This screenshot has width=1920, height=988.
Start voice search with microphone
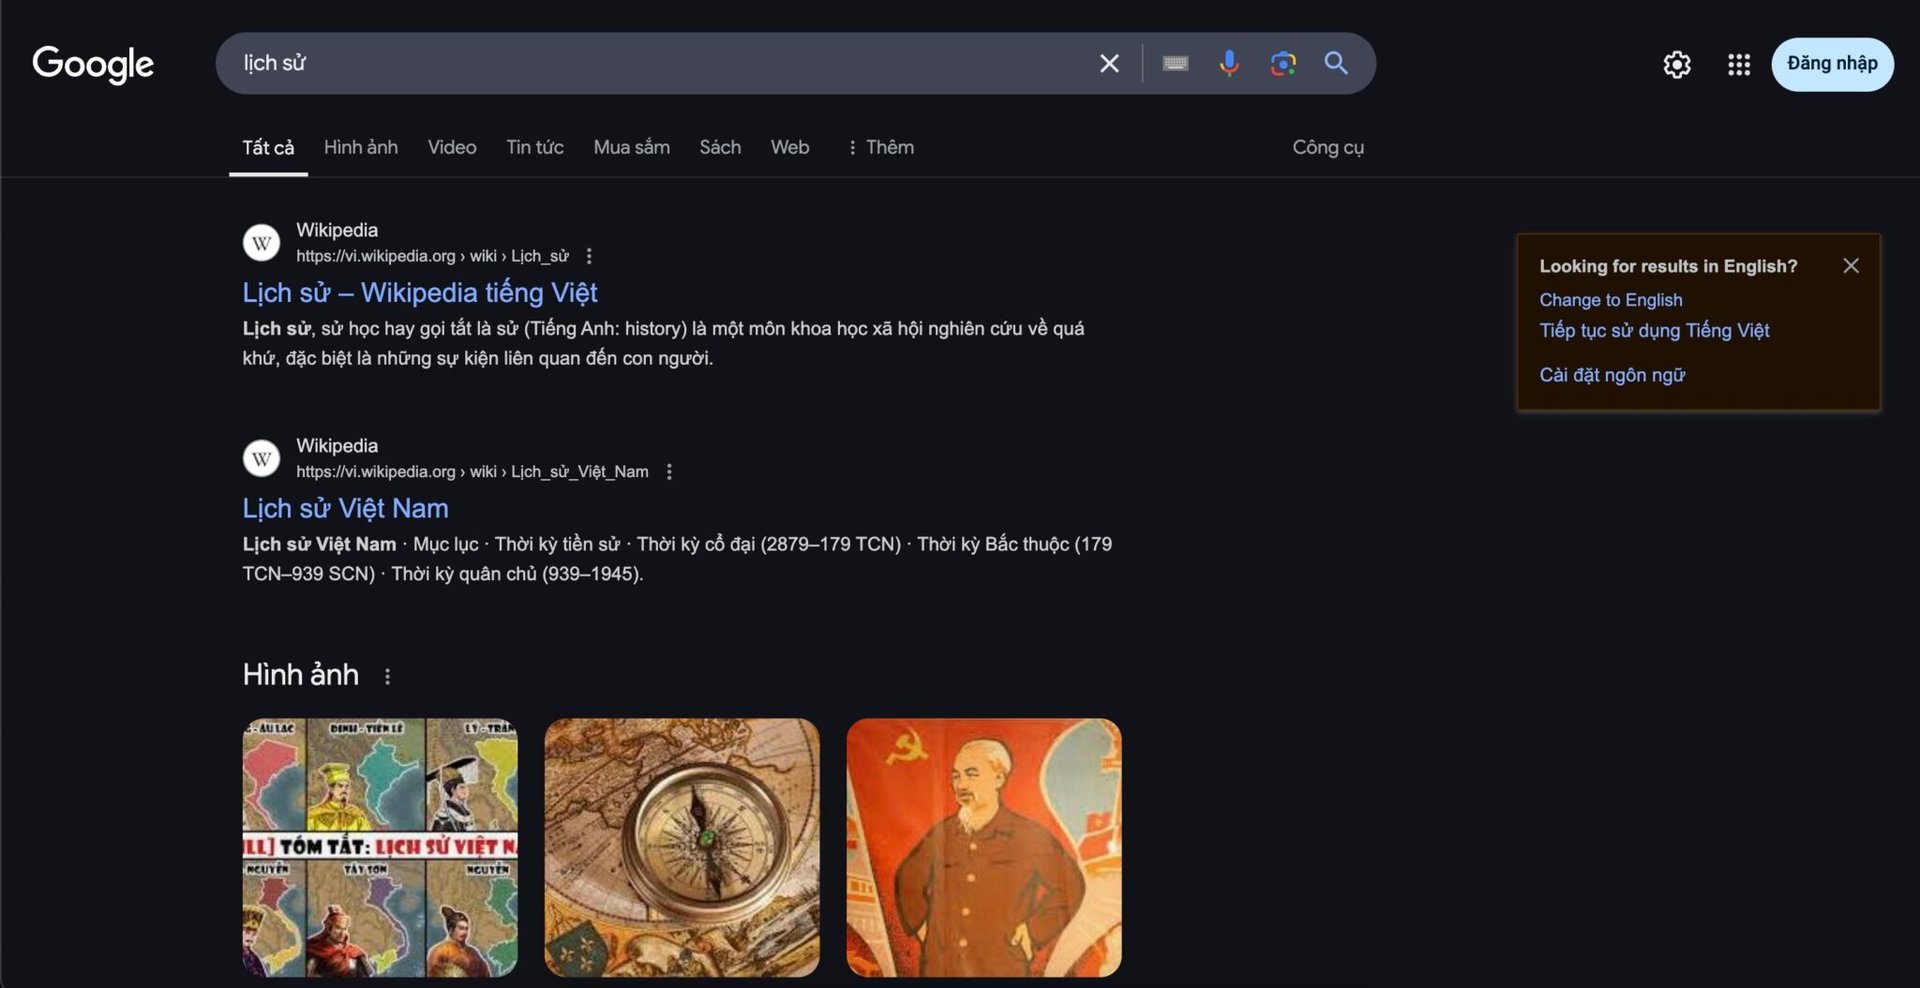pos(1229,64)
